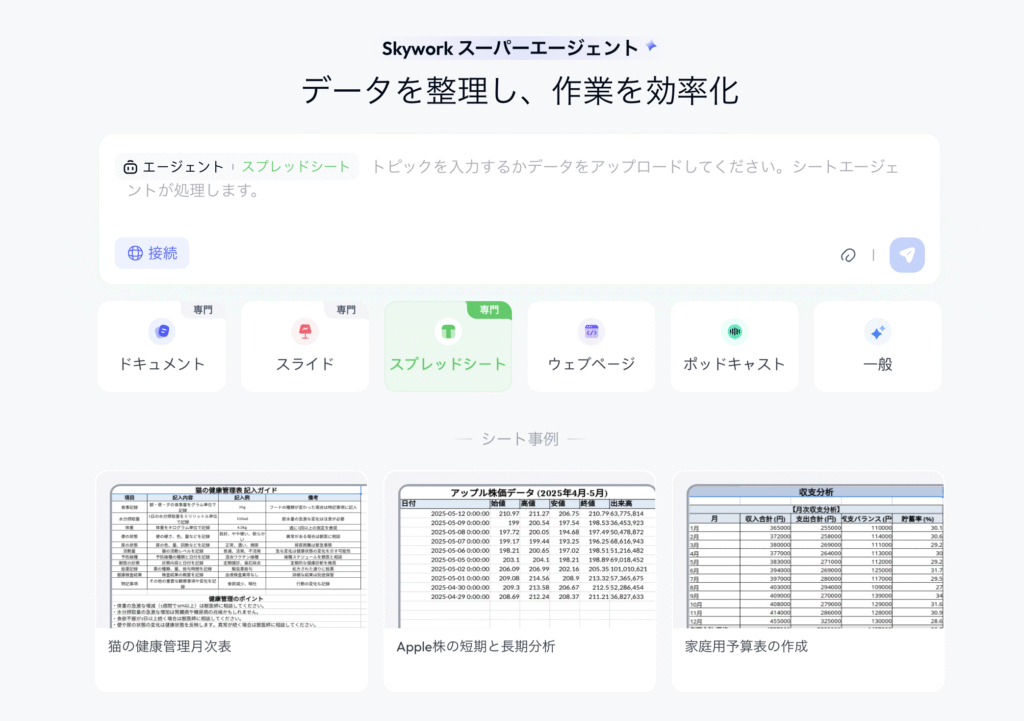
Task: Click the prompt input field placeholder text
Action: tap(513, 178)
